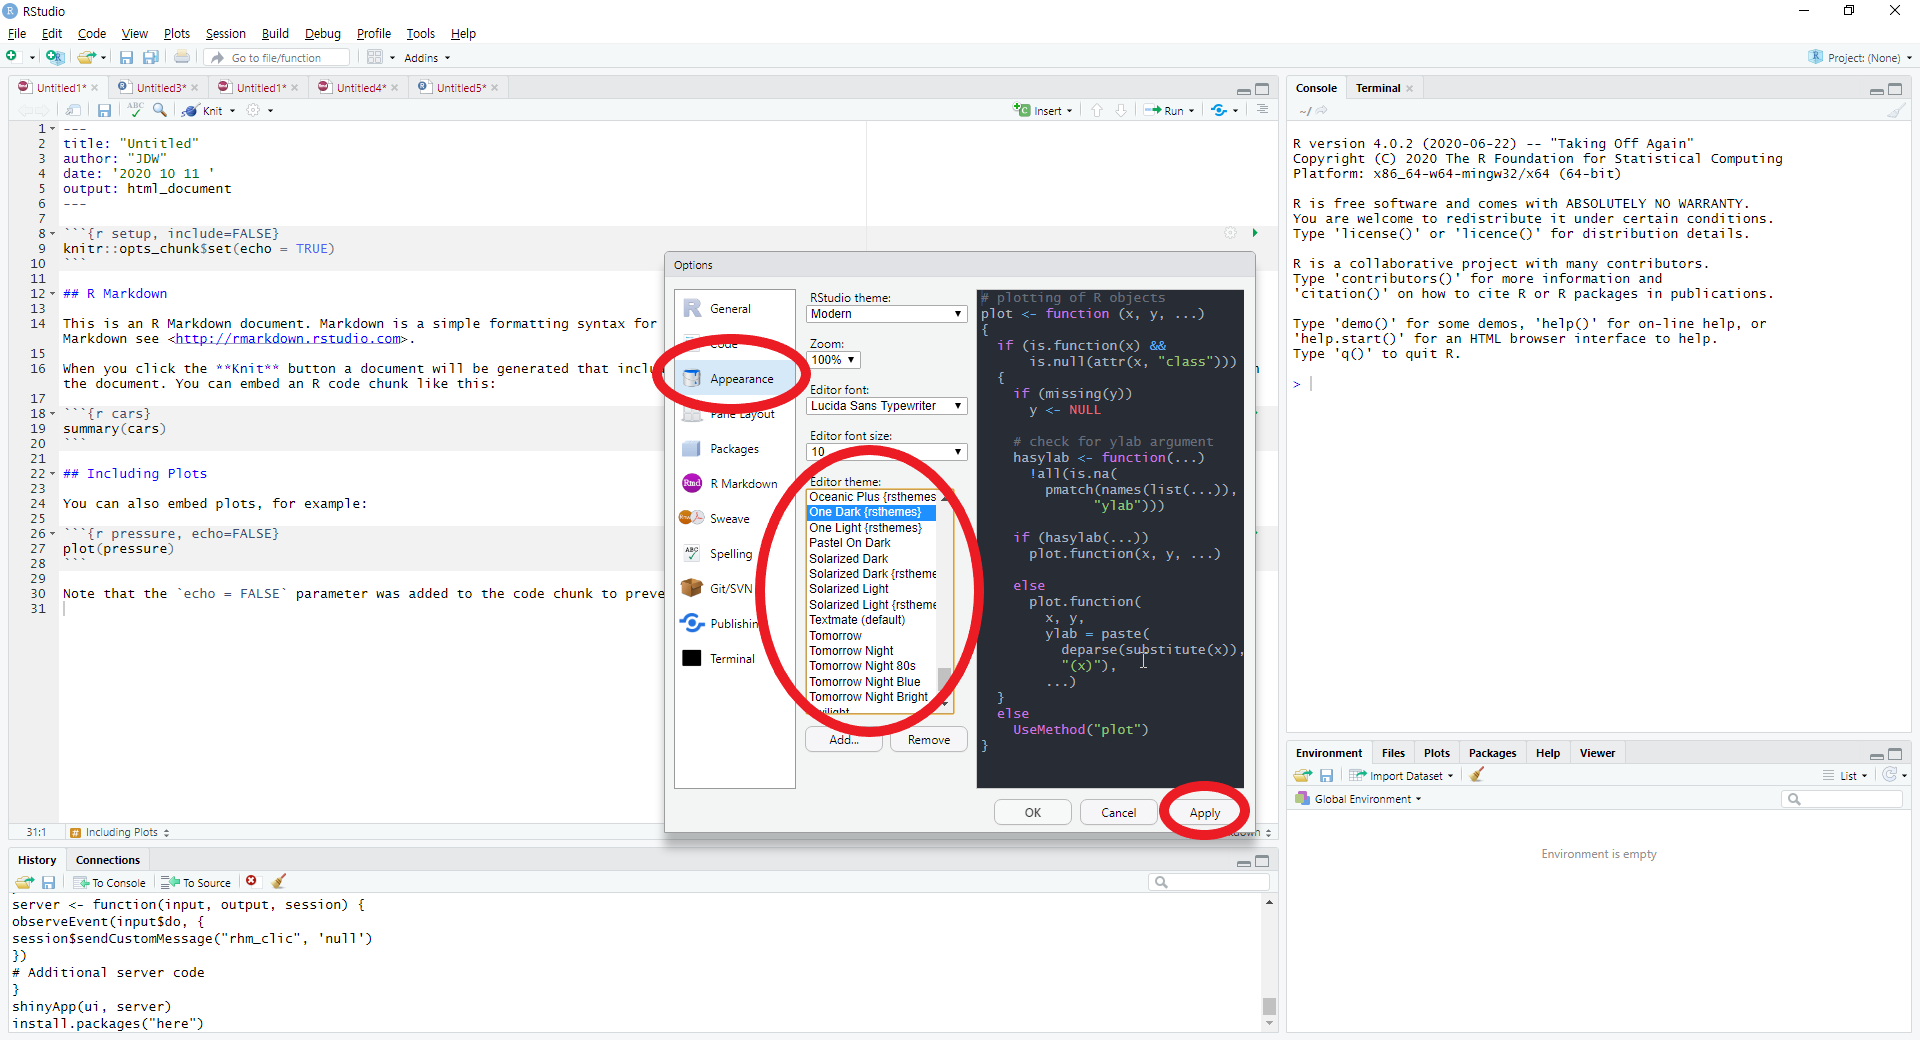Switch to the Packages tab in lower-right pane

[x=1492, y=753]
